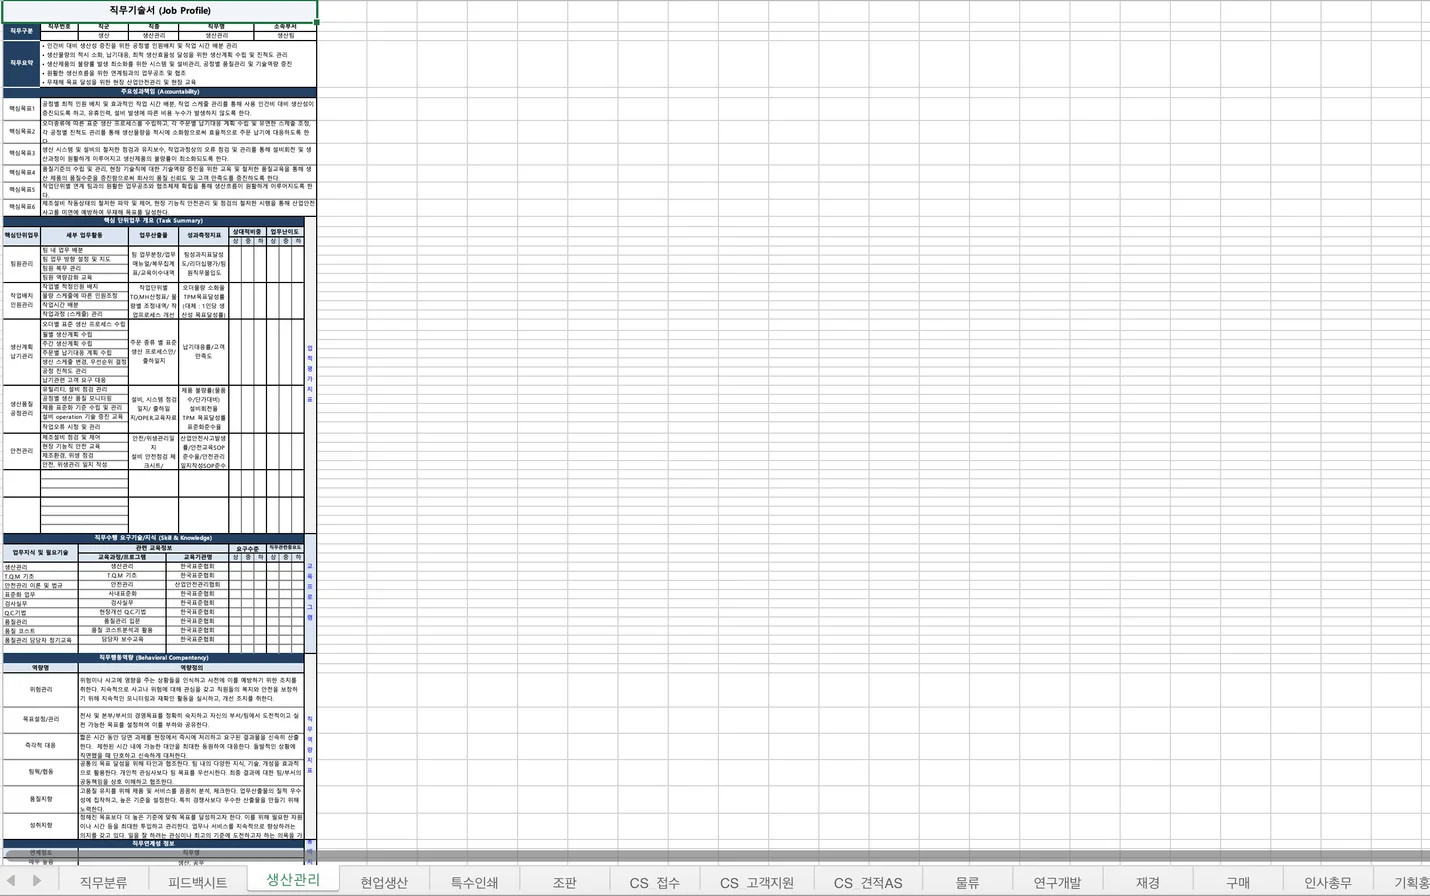Select the 팀웍/협동 competency cell
The image size is (1430, 896).
pos(40,772)
